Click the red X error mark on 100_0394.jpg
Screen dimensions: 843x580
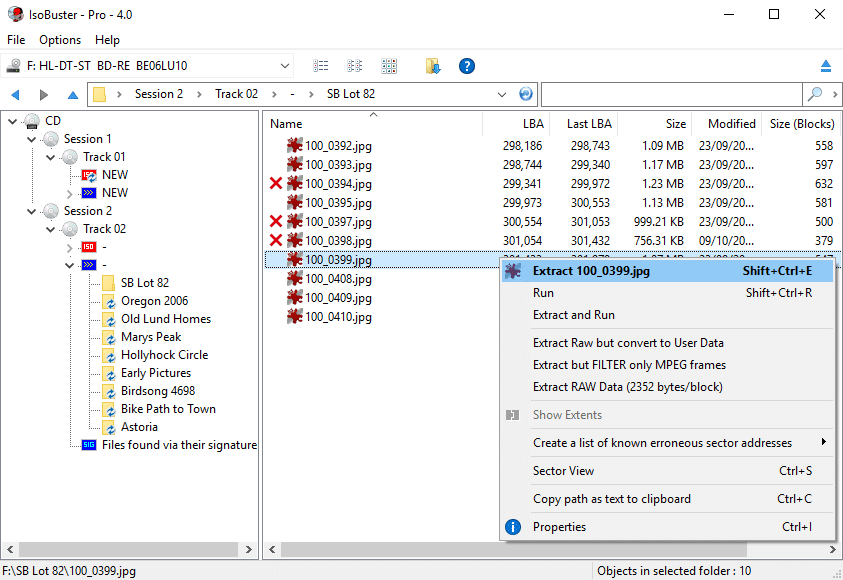[x=276, y=184]
